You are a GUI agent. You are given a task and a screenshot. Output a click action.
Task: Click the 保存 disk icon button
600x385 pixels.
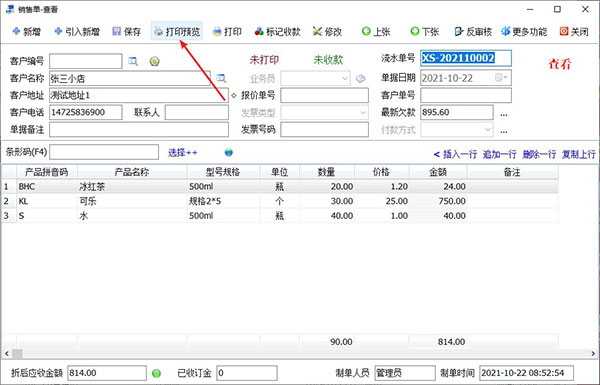[127, 31]
